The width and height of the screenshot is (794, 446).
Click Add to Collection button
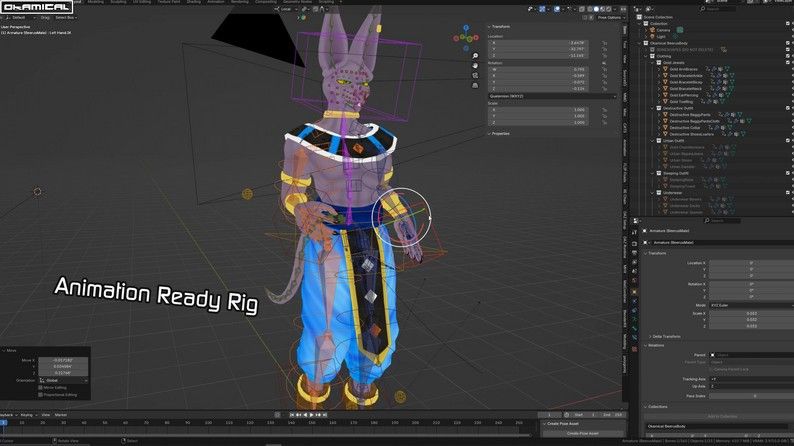pyautogui.click(x=722, y=416)
